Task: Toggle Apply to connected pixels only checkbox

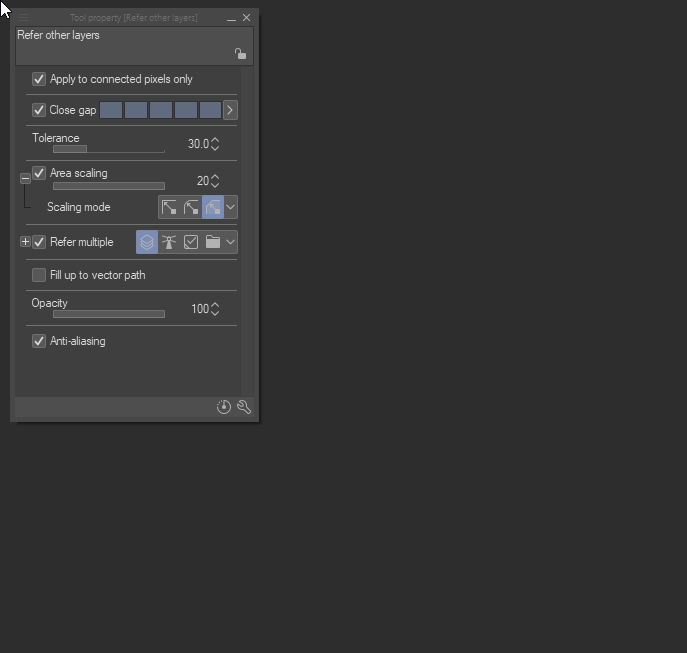Action: click(39, 79)
